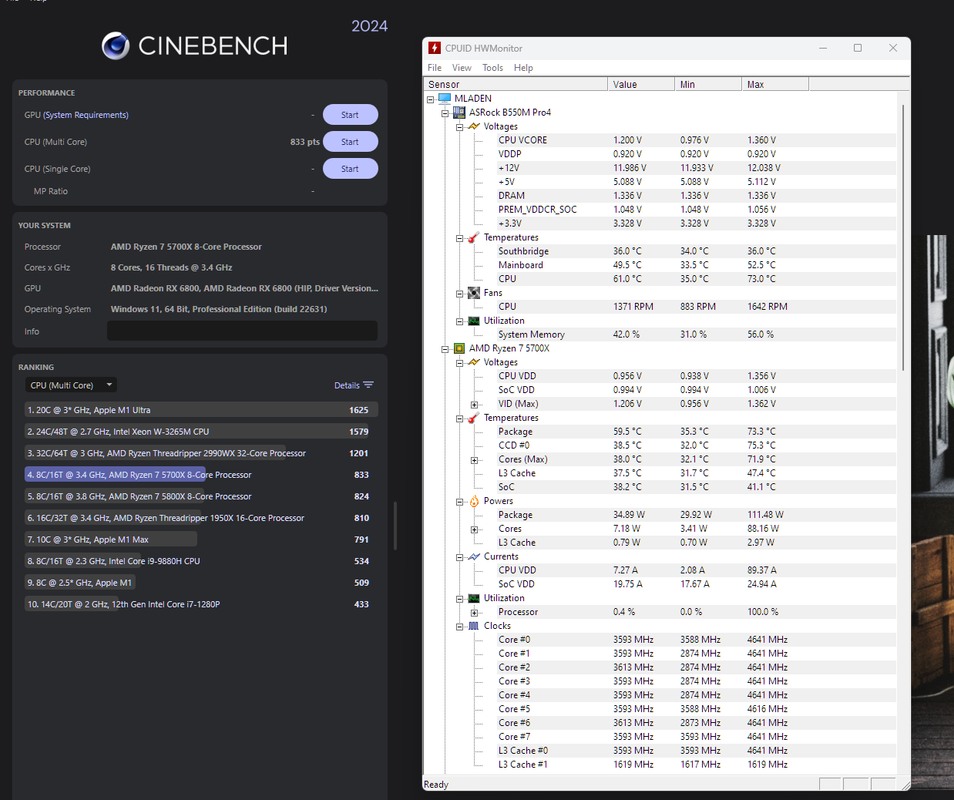Click the Cinebench logo icon

tap(116, 46)
